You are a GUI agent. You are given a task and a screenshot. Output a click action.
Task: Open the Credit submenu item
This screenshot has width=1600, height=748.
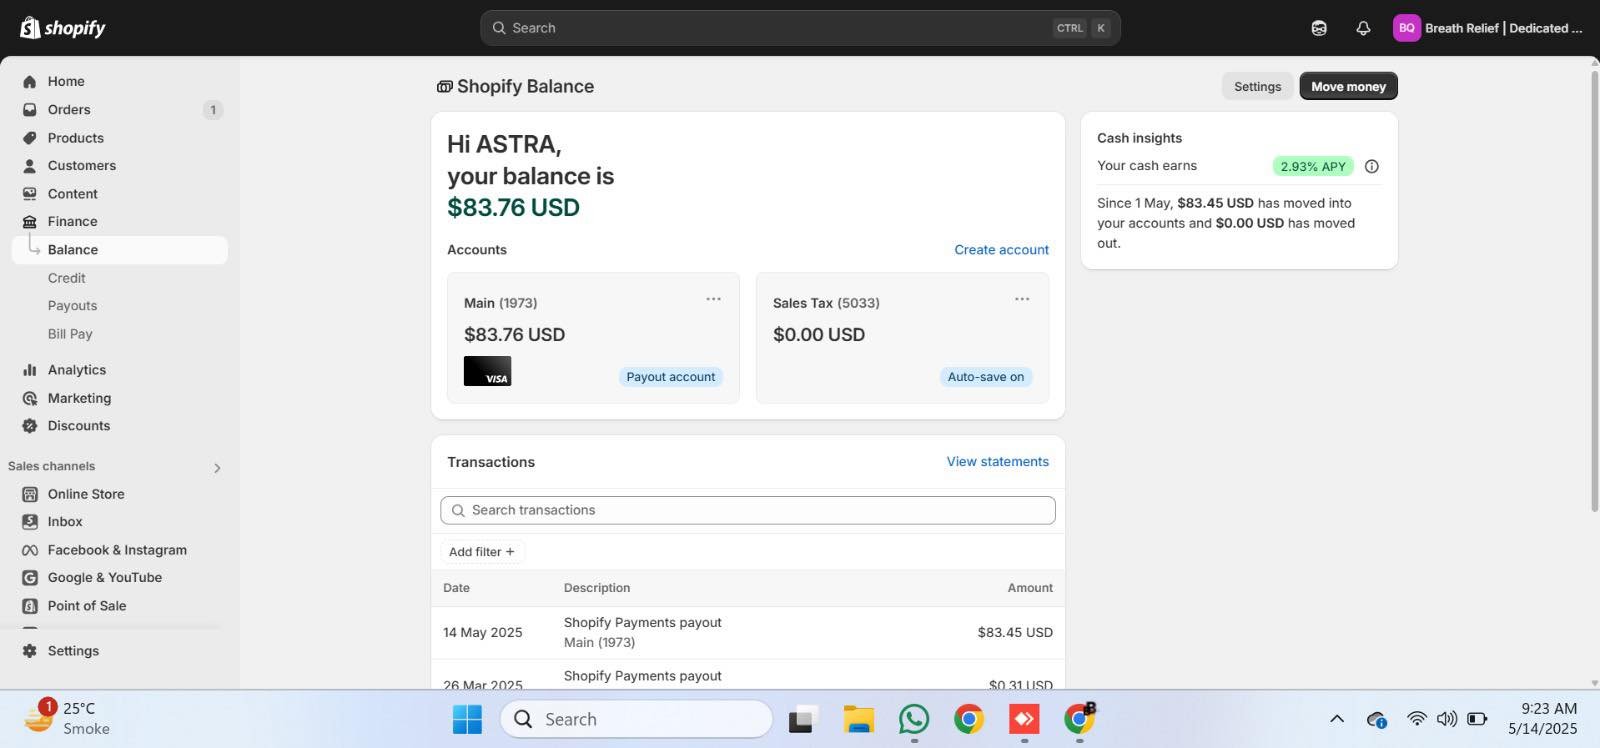(67, 278)
